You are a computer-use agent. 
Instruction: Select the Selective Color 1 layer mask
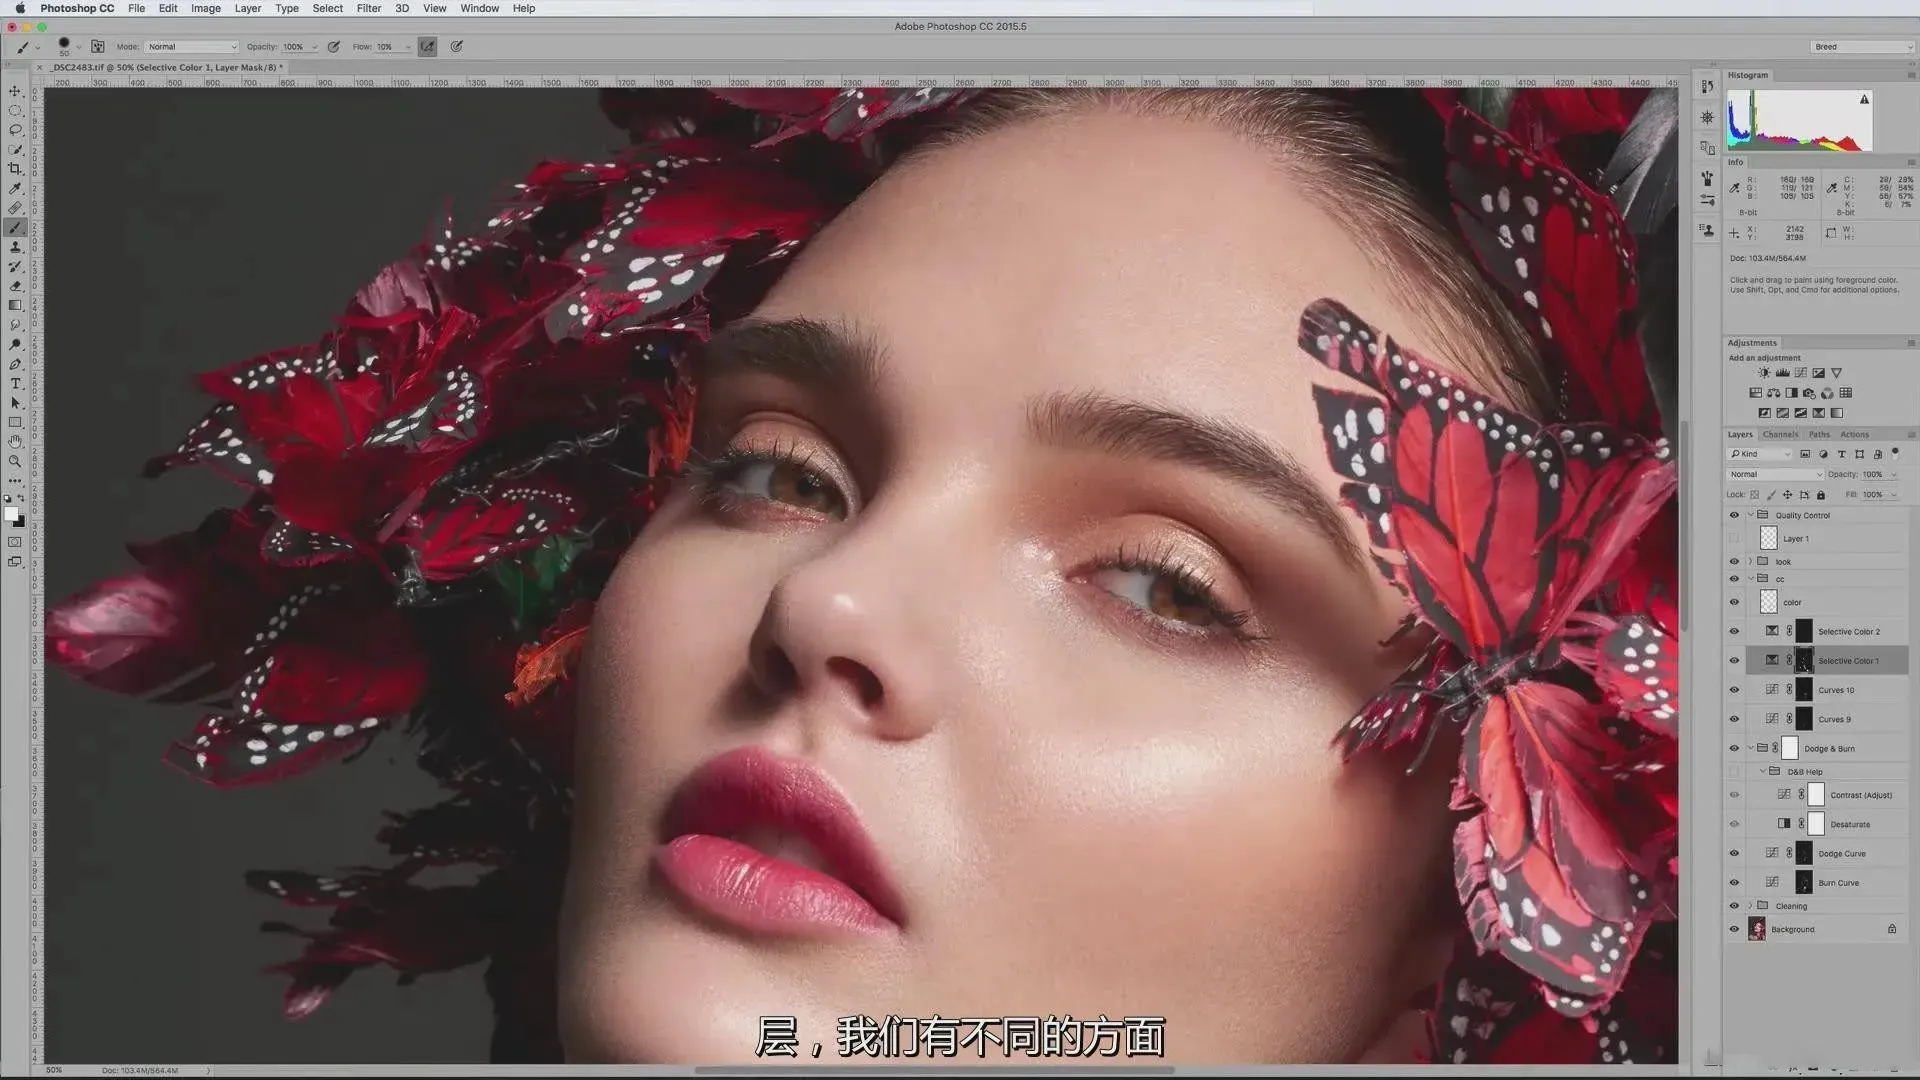coord(1804,660)
